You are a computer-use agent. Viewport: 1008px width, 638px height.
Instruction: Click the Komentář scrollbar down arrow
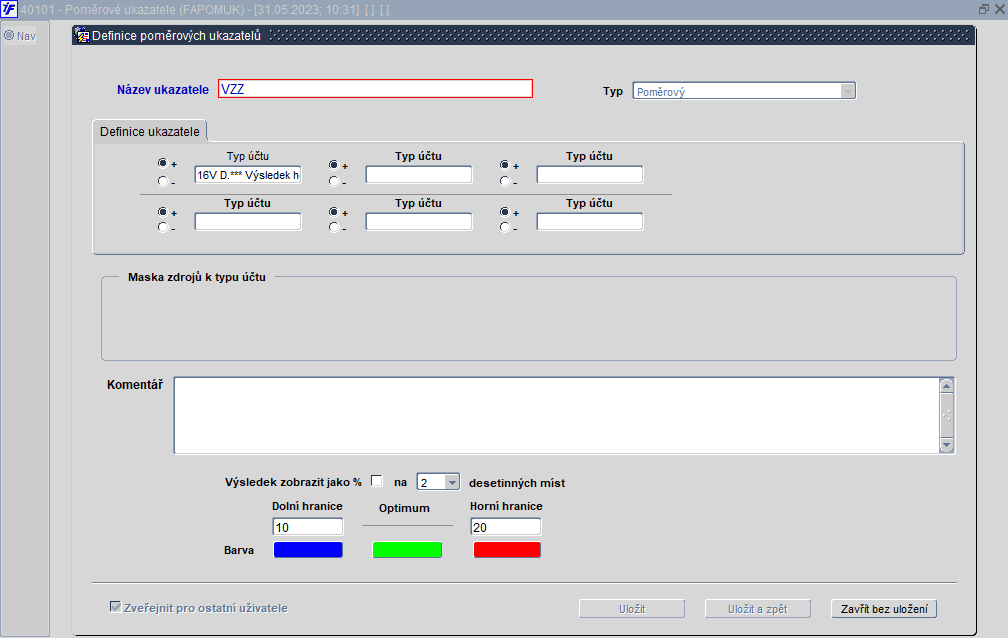pos(946,445)
